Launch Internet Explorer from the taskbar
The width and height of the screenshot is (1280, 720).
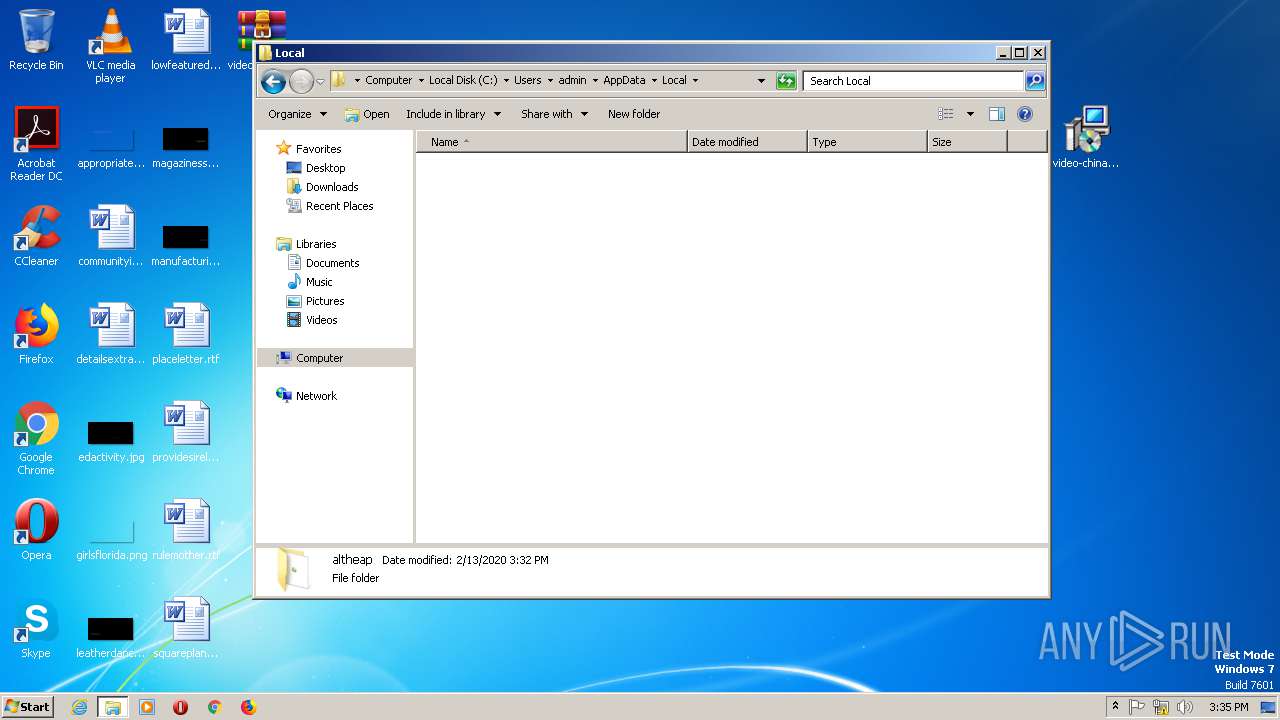pyautogui.click(x=80, y=707)
